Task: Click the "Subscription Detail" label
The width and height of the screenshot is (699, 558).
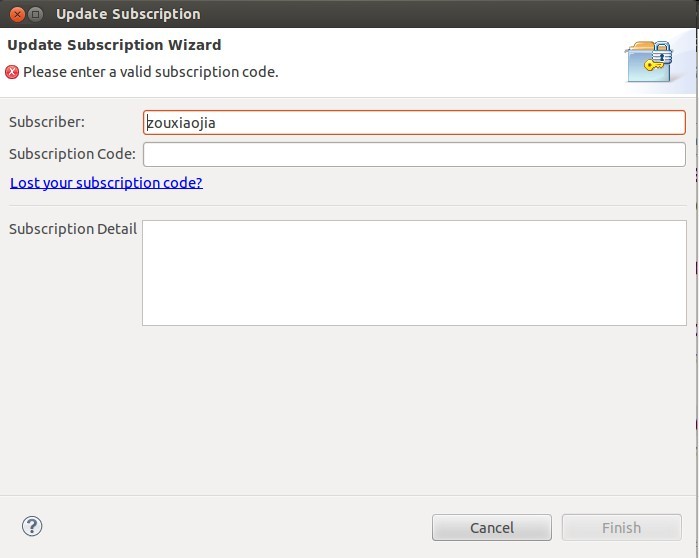Action: tap(73, 229)
